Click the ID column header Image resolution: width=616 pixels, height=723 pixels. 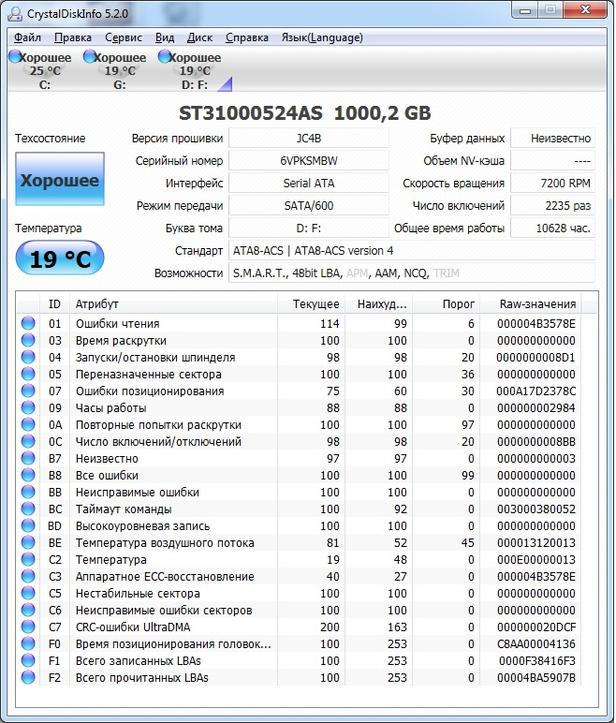click(54, 304)
